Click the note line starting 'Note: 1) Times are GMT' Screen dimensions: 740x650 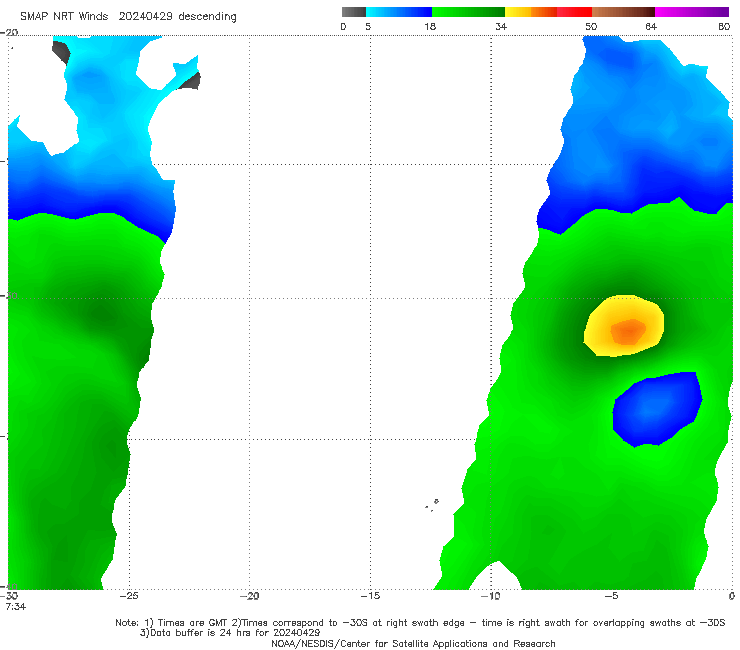click(420, 623)
